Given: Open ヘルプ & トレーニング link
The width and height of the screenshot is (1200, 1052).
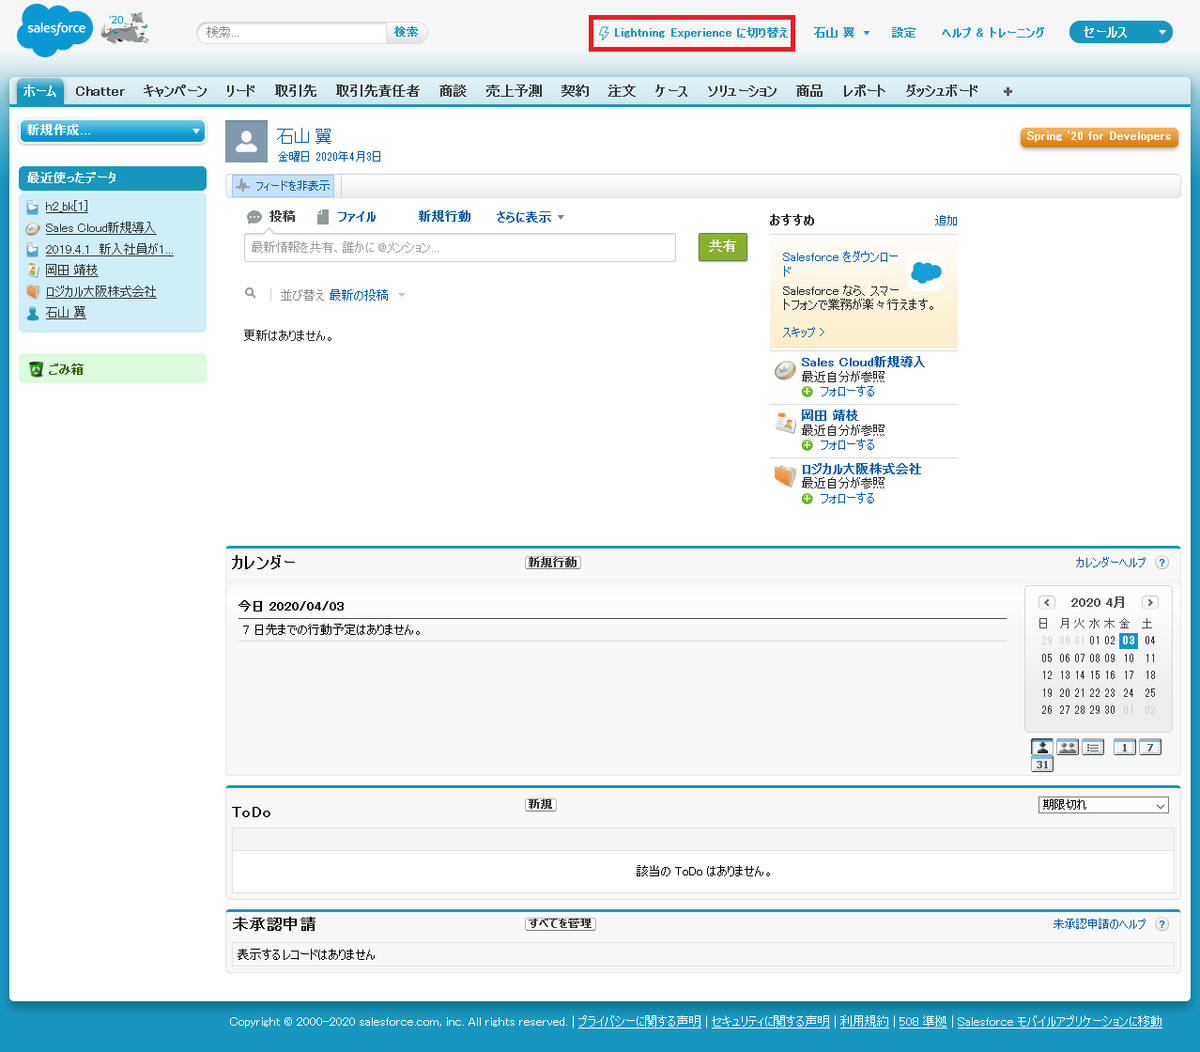Looking at the screenshot, I should pos(993,33).
